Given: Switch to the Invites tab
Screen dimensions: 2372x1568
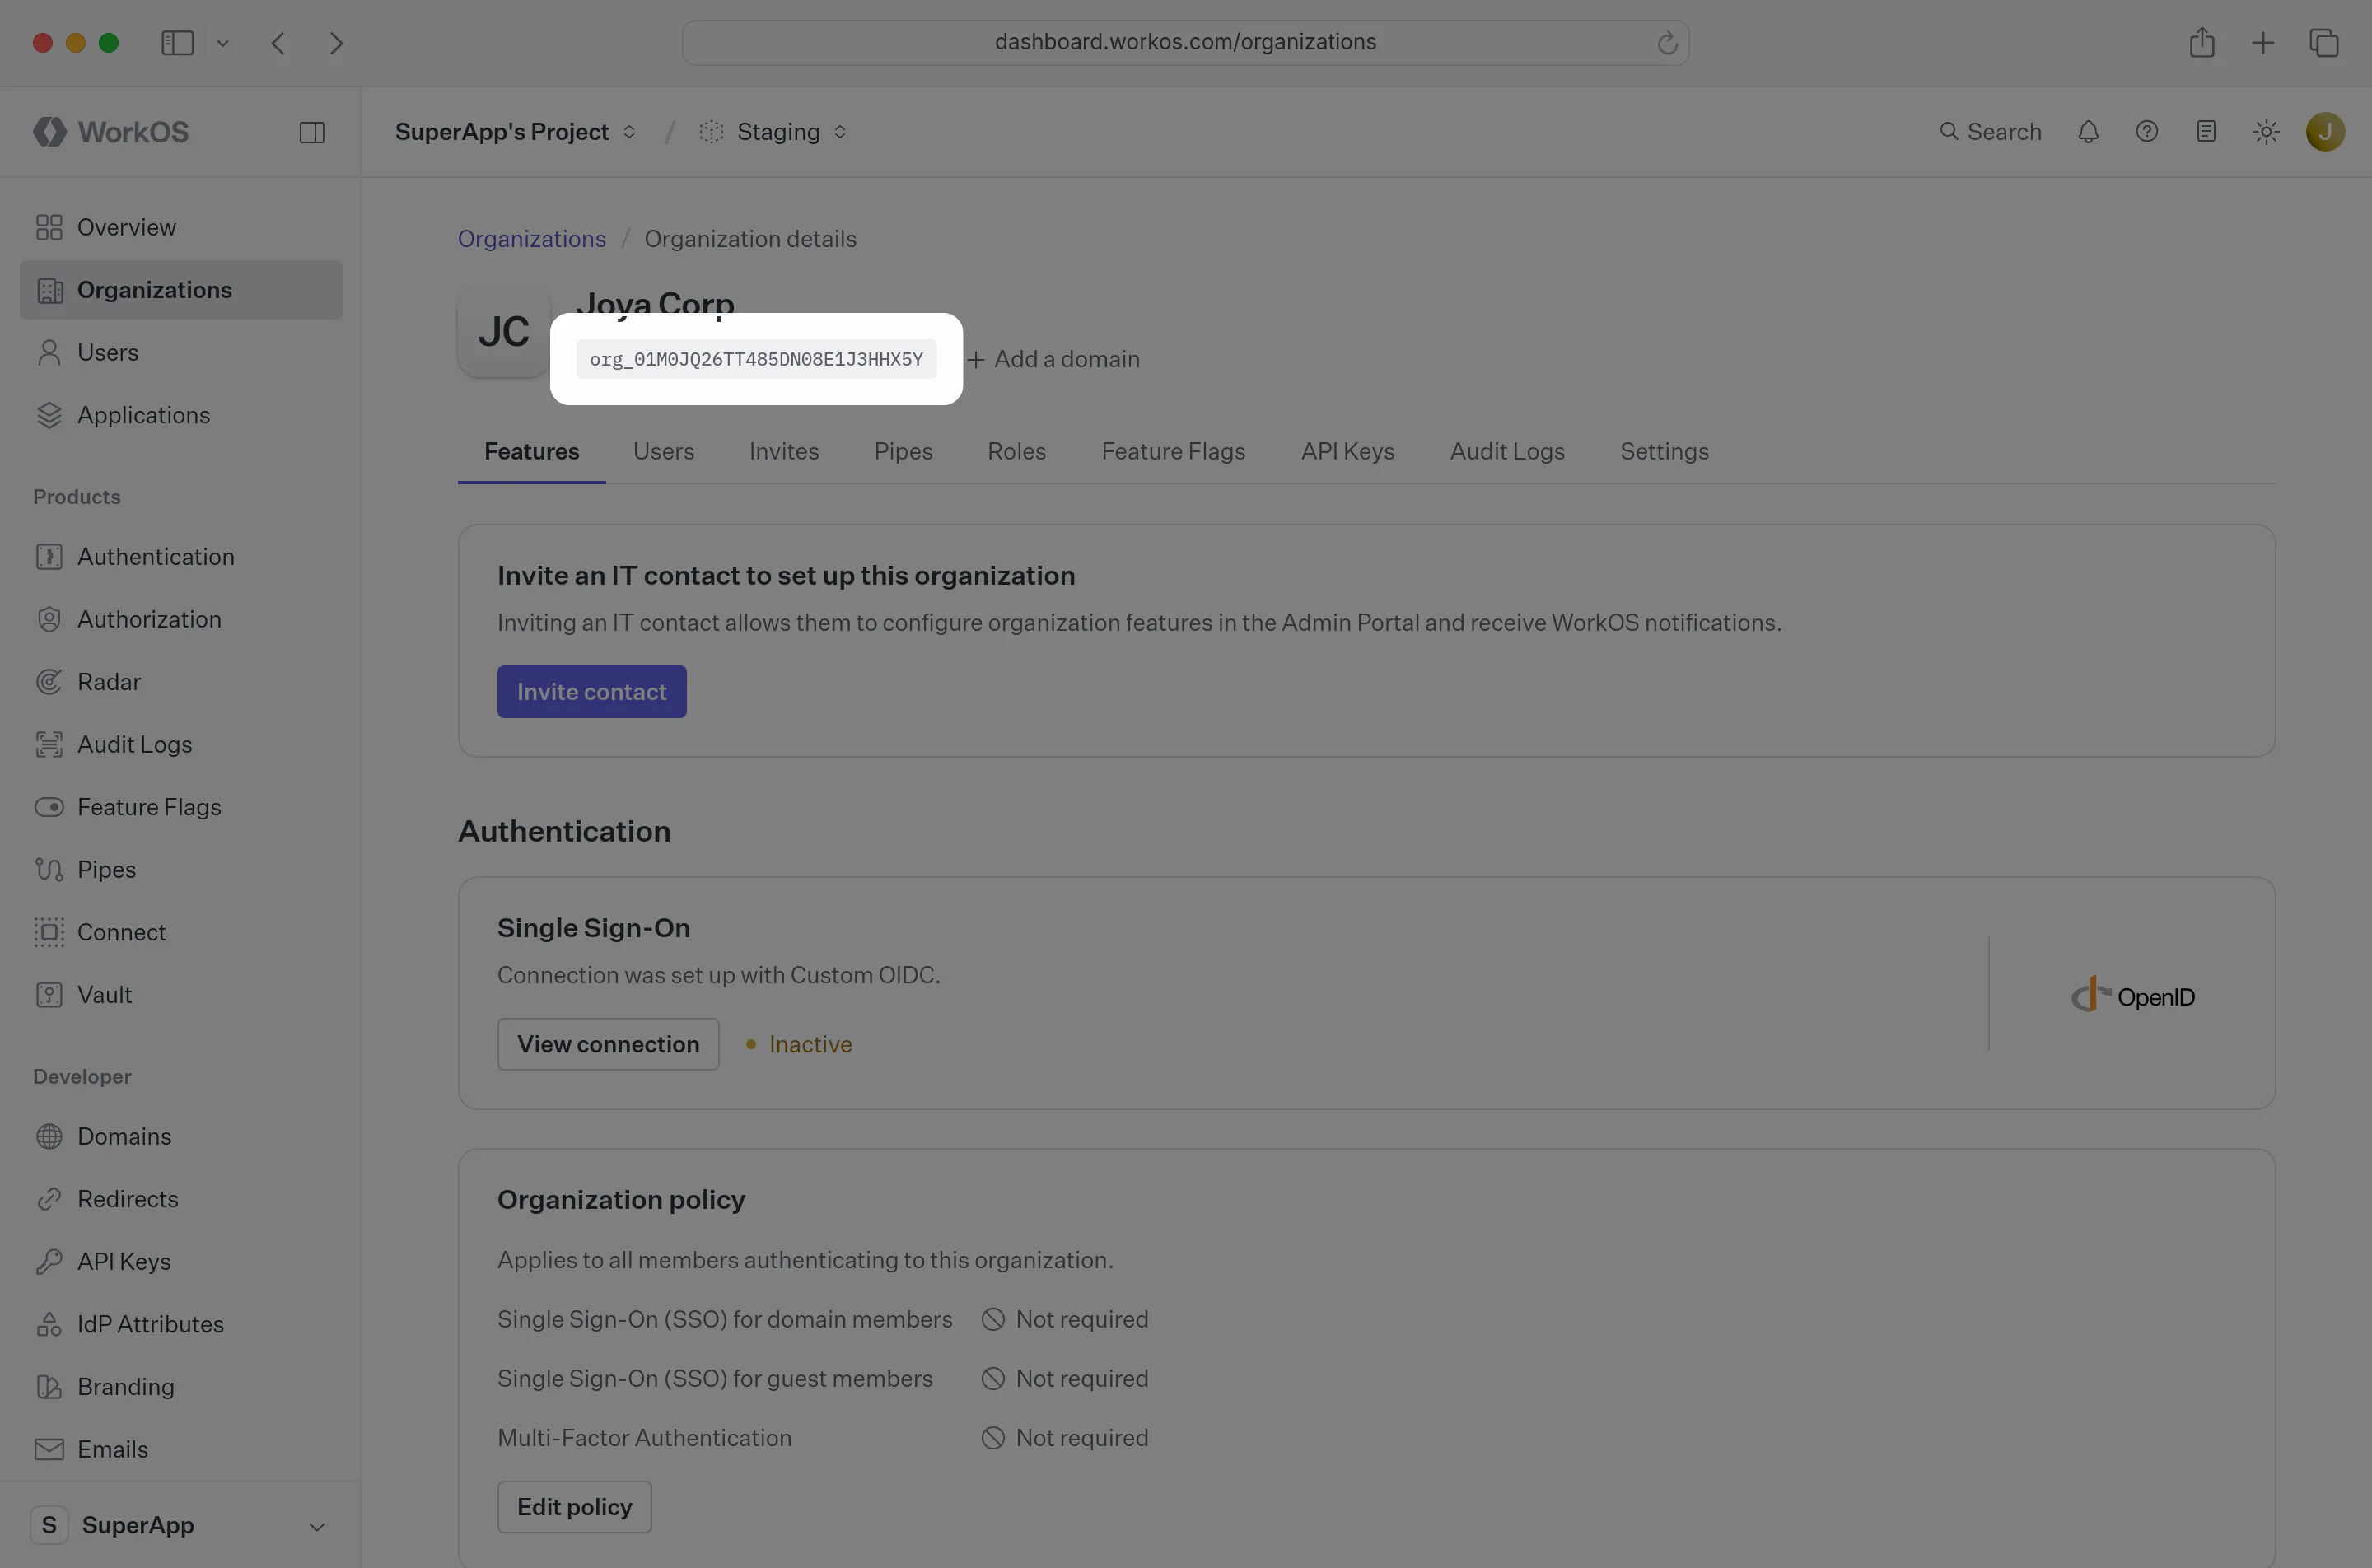Looking at the screenshot, I should pyautogui.click(x=784, y=451).
